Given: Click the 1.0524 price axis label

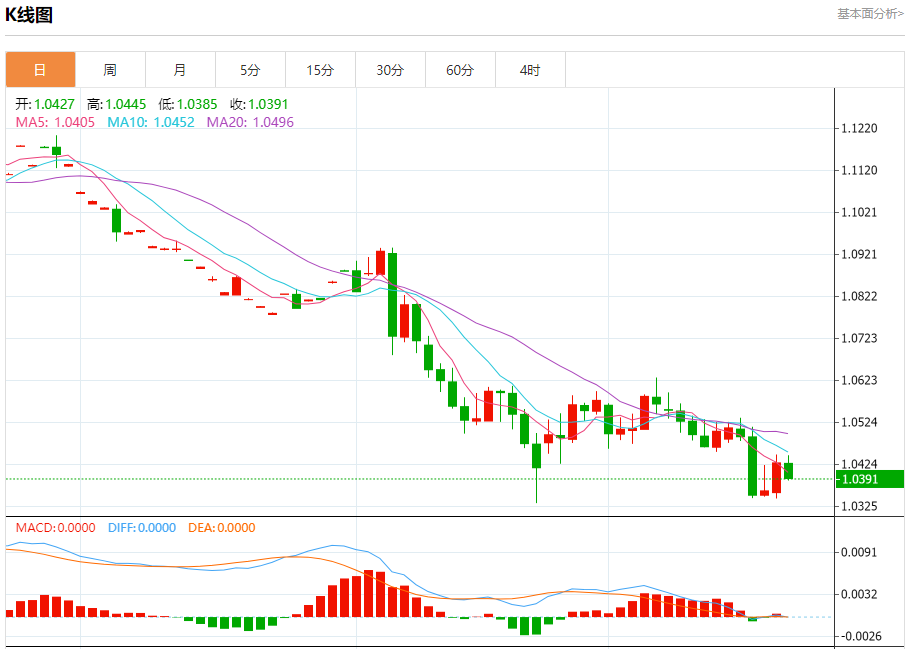Looking at the screenshot, I should pyautogui.click(x=860, y=422).
